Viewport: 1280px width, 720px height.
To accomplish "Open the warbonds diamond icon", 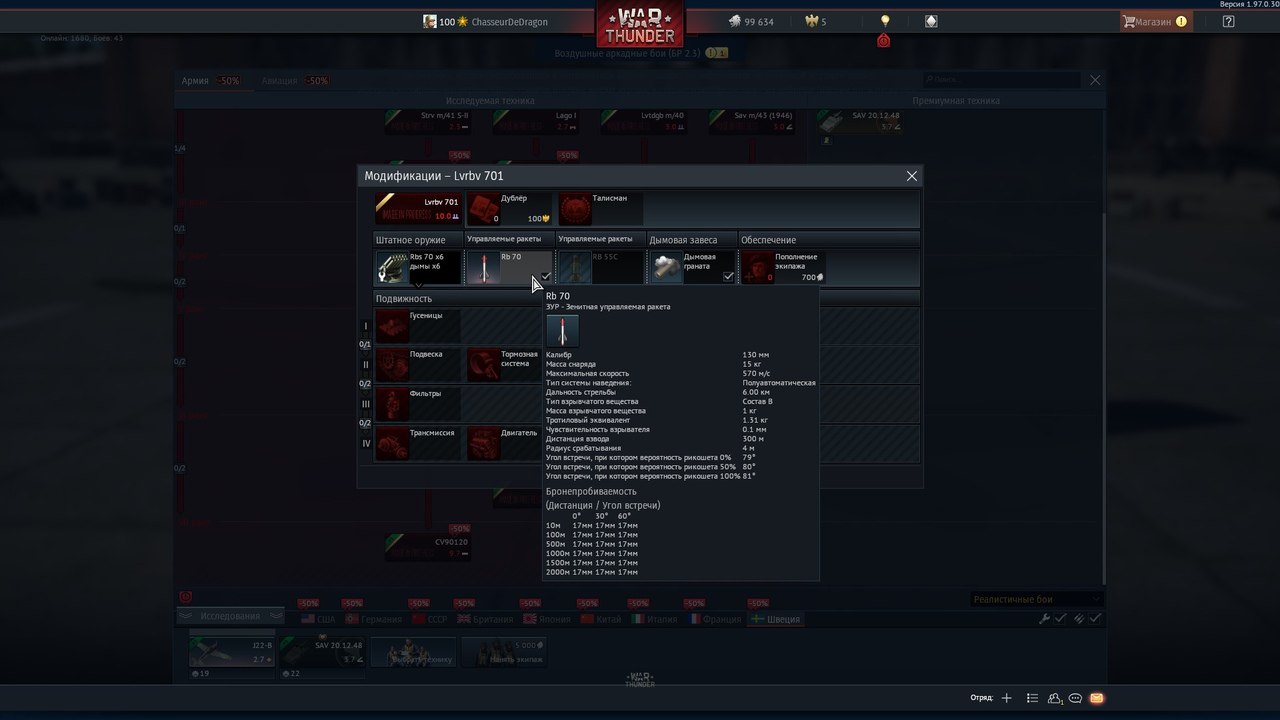I will tap(931, 21).
